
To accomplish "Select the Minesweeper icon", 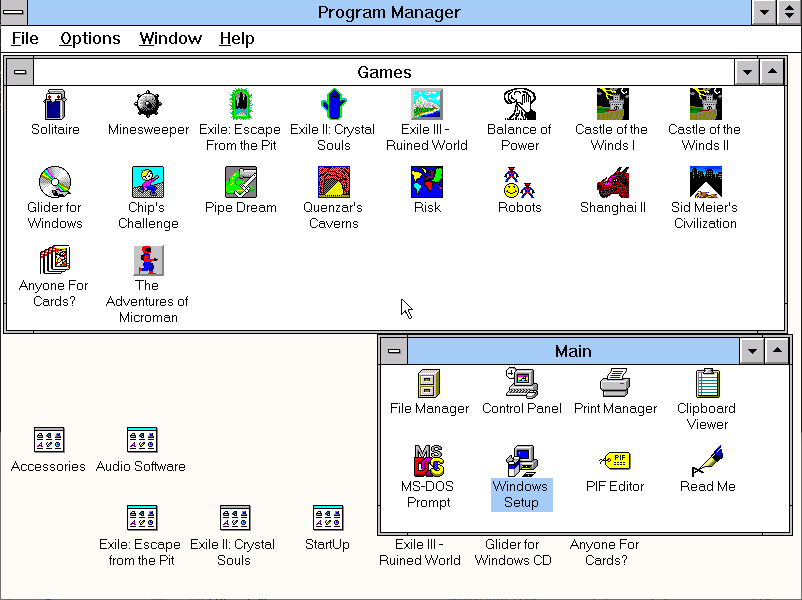I will 148,104.
